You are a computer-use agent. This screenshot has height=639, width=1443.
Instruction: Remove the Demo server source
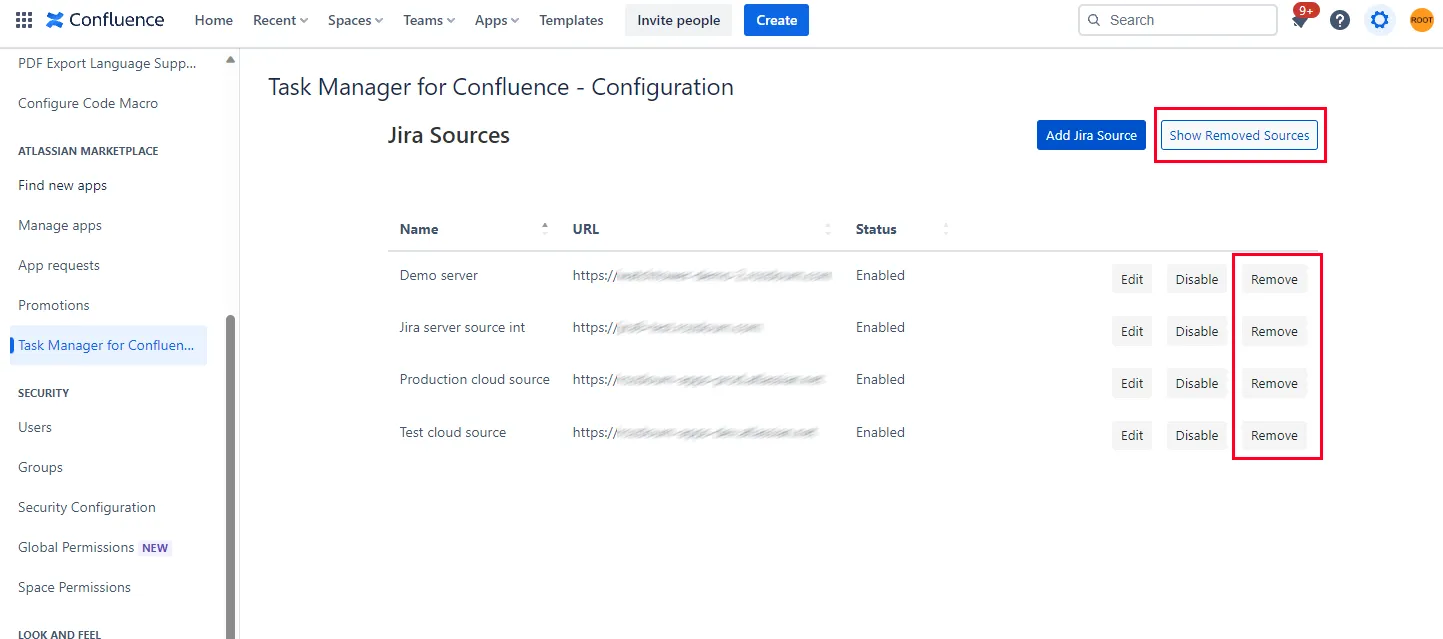coord(1274,279)
